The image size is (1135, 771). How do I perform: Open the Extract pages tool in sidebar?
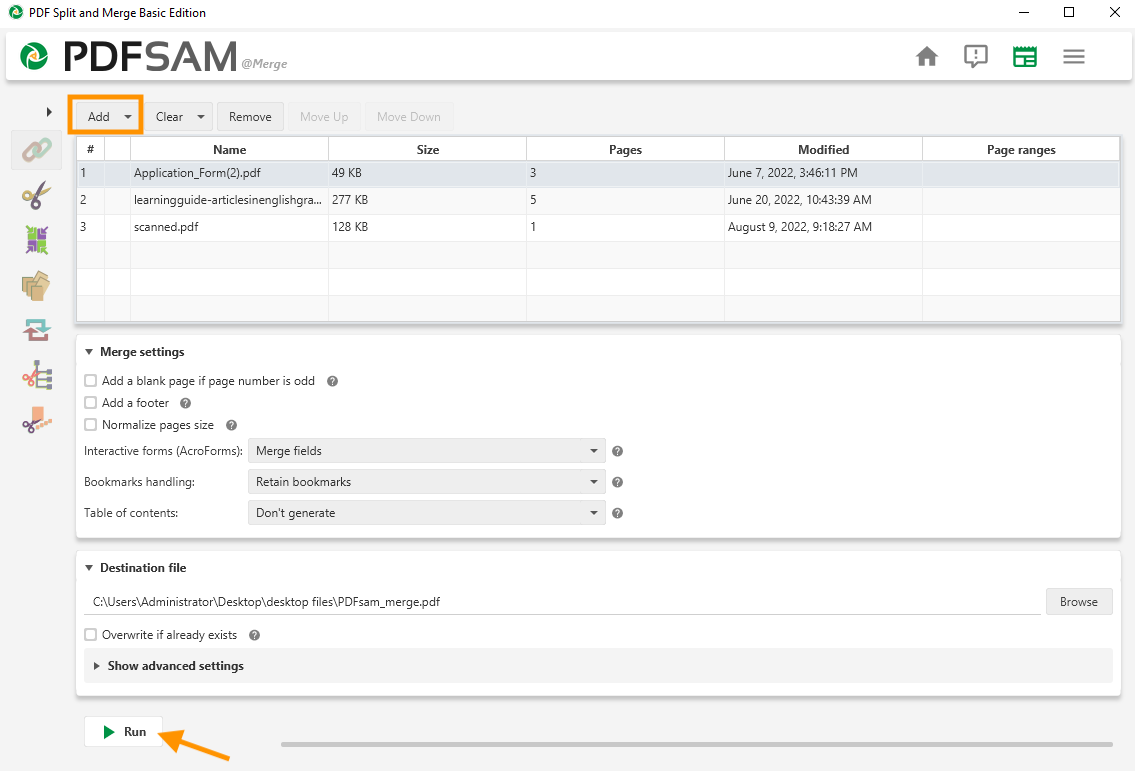(x=36, y=286)
